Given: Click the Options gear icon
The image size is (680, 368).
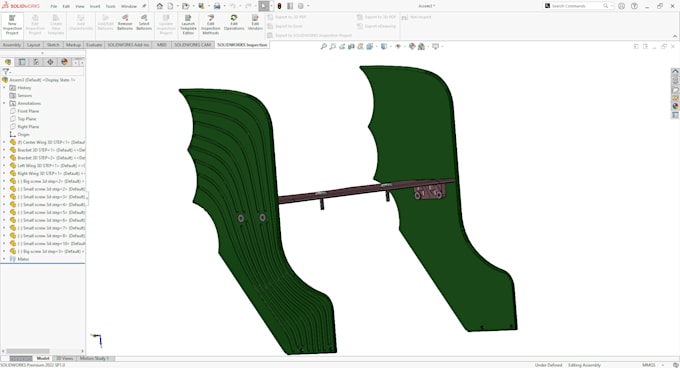Looking at the screenshot, I should point(301,6).
